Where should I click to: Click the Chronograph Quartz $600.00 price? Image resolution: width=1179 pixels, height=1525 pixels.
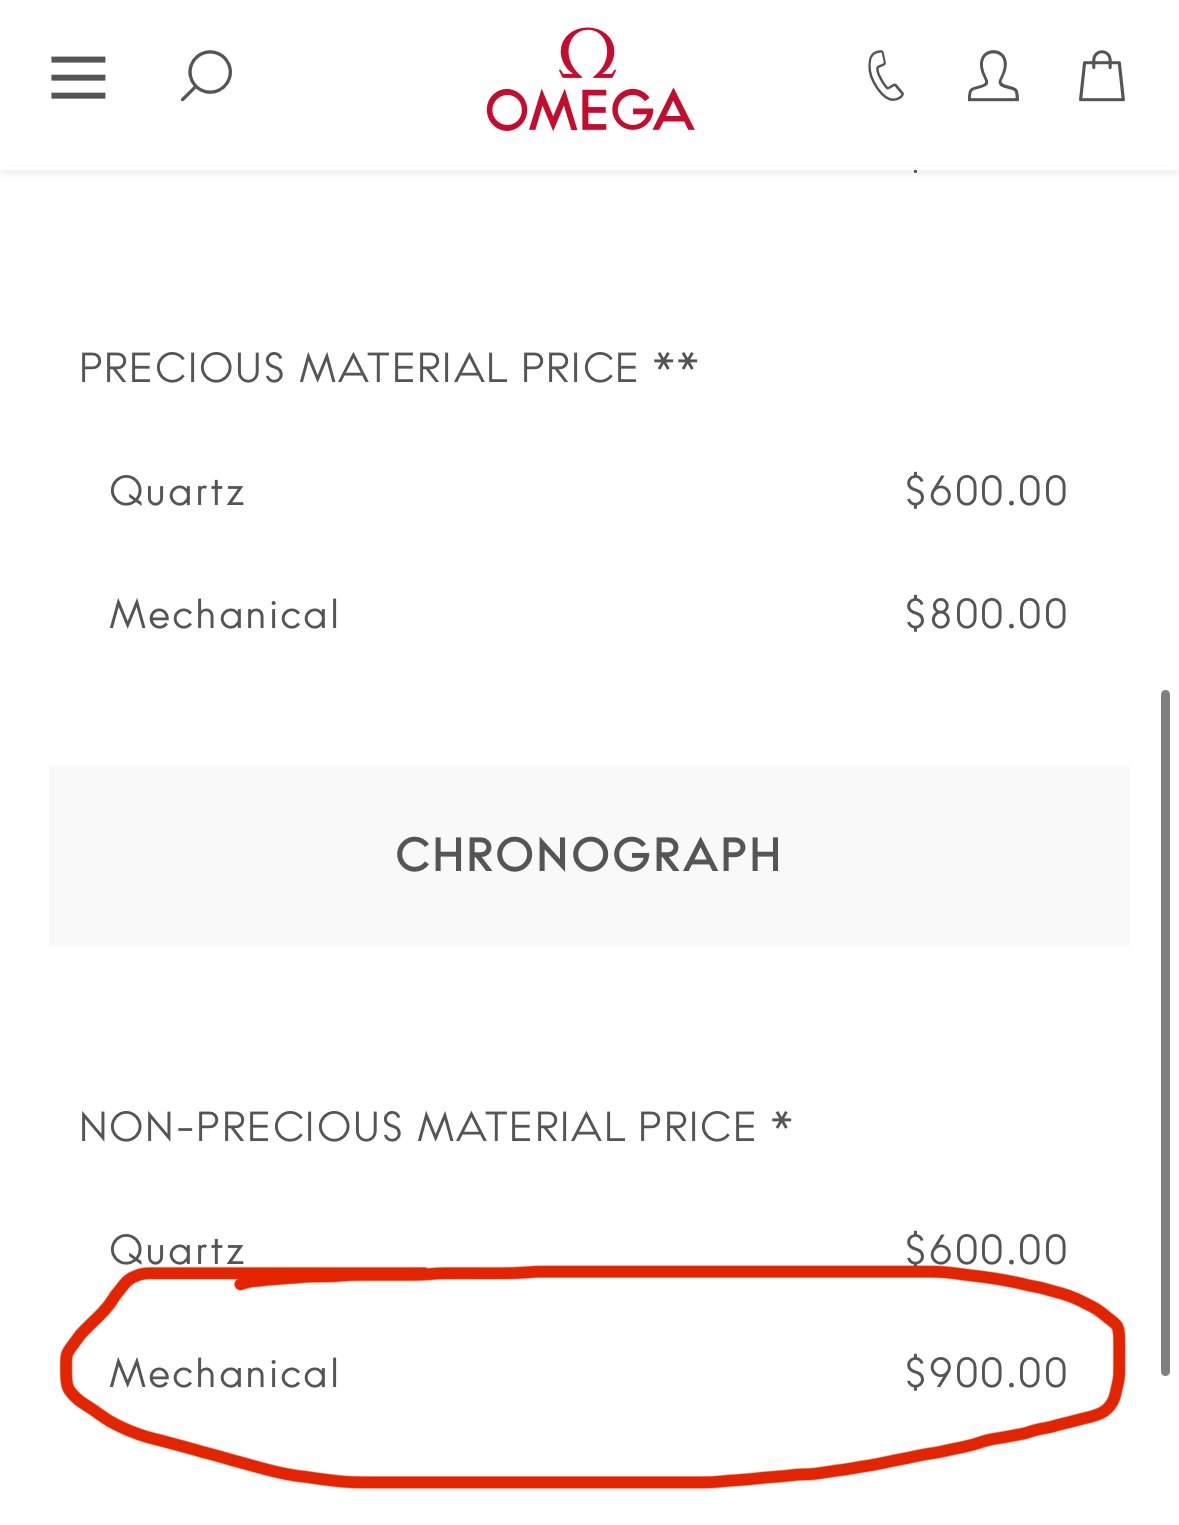click(986, 1250)
